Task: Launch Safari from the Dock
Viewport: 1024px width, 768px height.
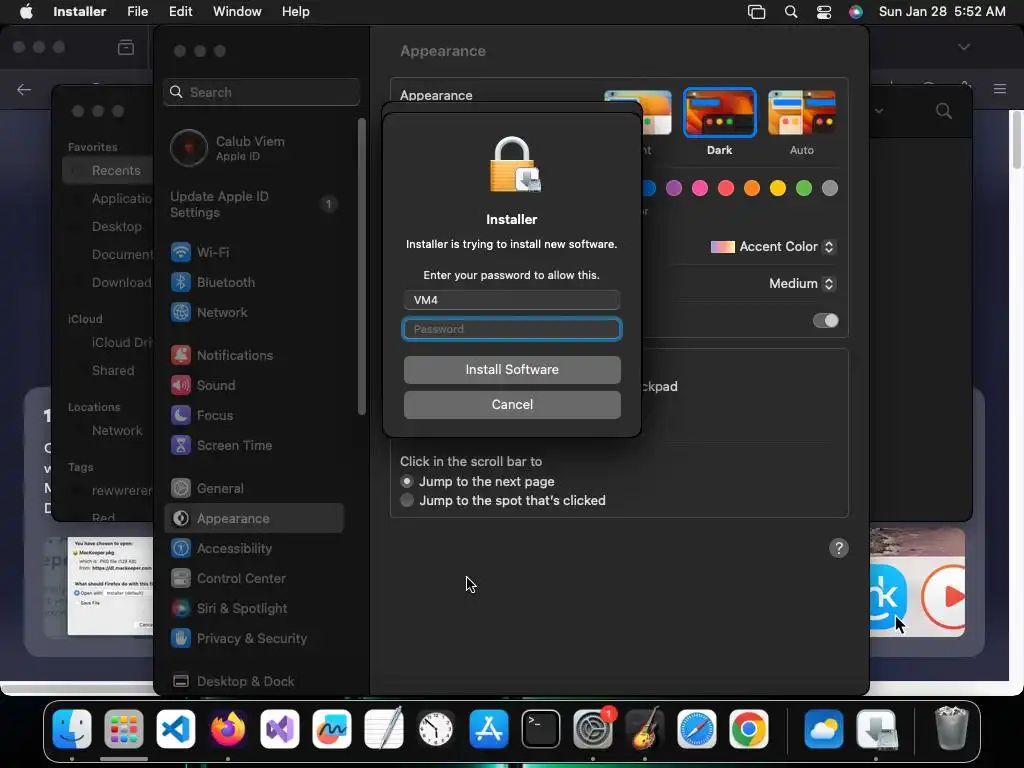Action: coord(697,729)
